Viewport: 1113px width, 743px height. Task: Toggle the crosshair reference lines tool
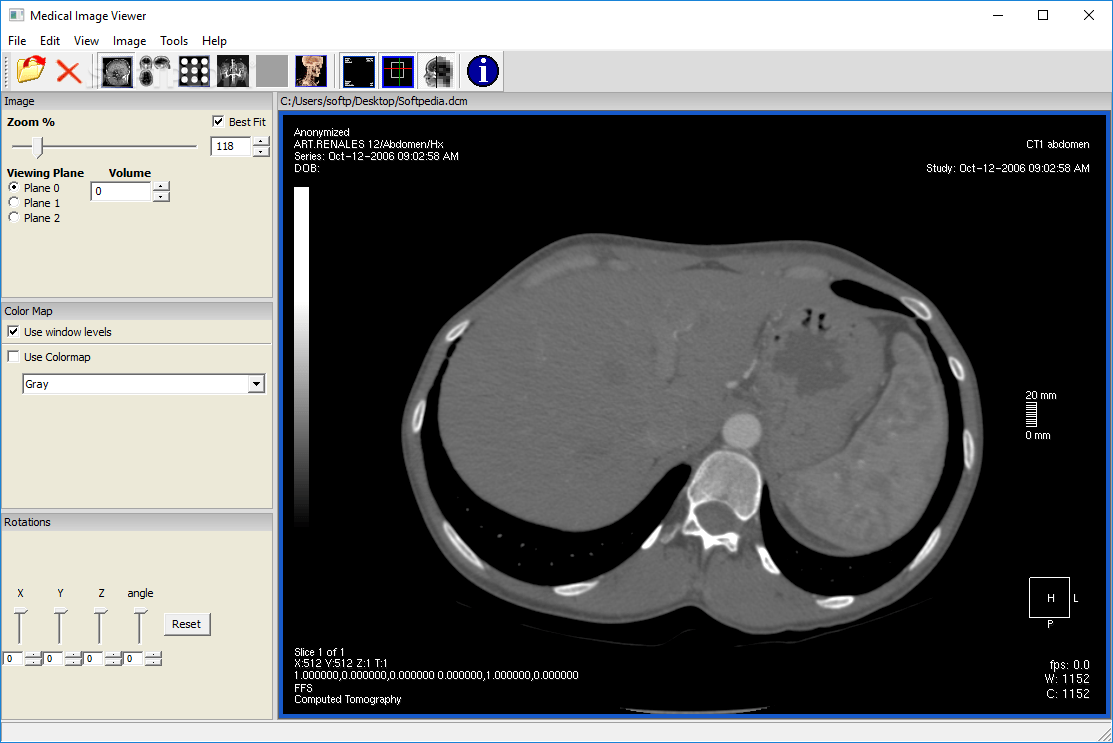398,70
